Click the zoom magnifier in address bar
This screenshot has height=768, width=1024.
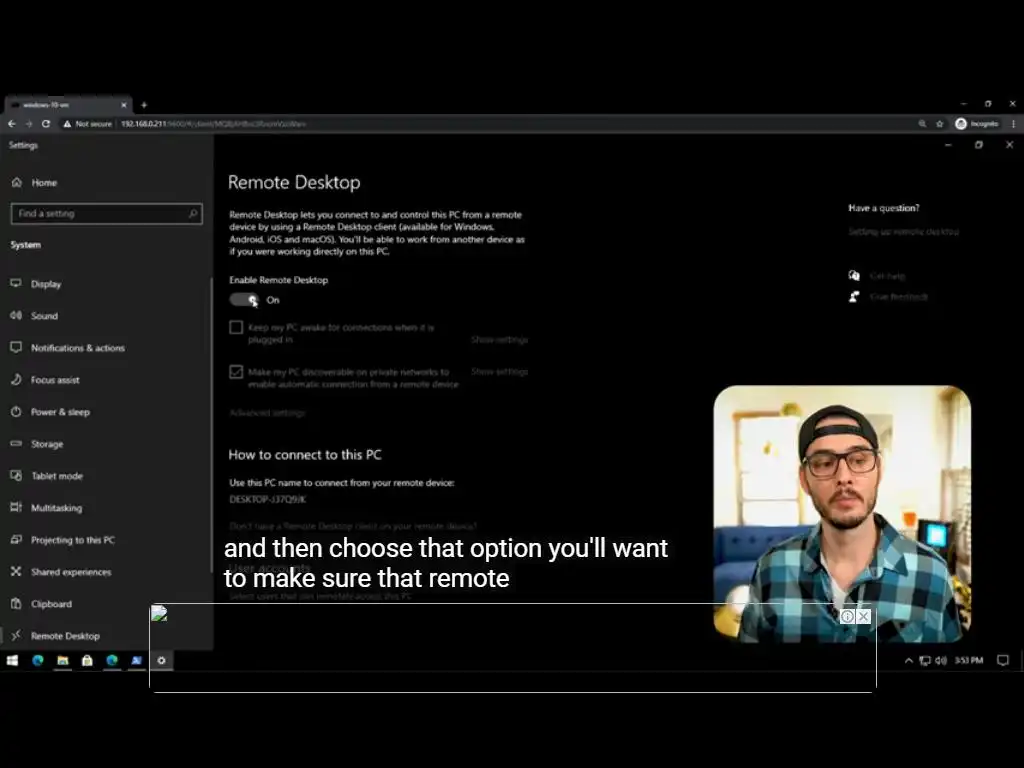coord(922,123)
